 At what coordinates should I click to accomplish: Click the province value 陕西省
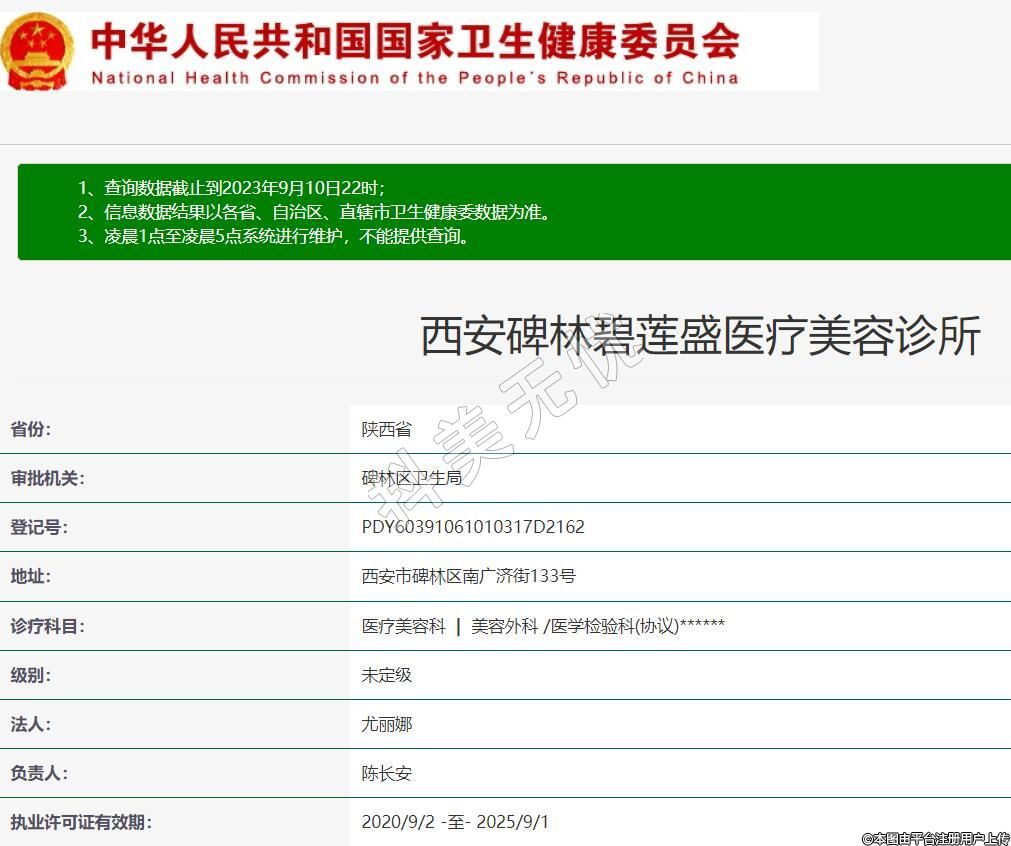coord(386,429)
